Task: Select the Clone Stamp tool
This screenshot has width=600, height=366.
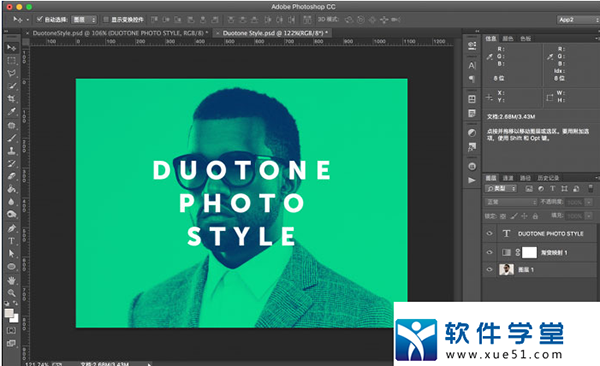Action: [x=11, y=150]
